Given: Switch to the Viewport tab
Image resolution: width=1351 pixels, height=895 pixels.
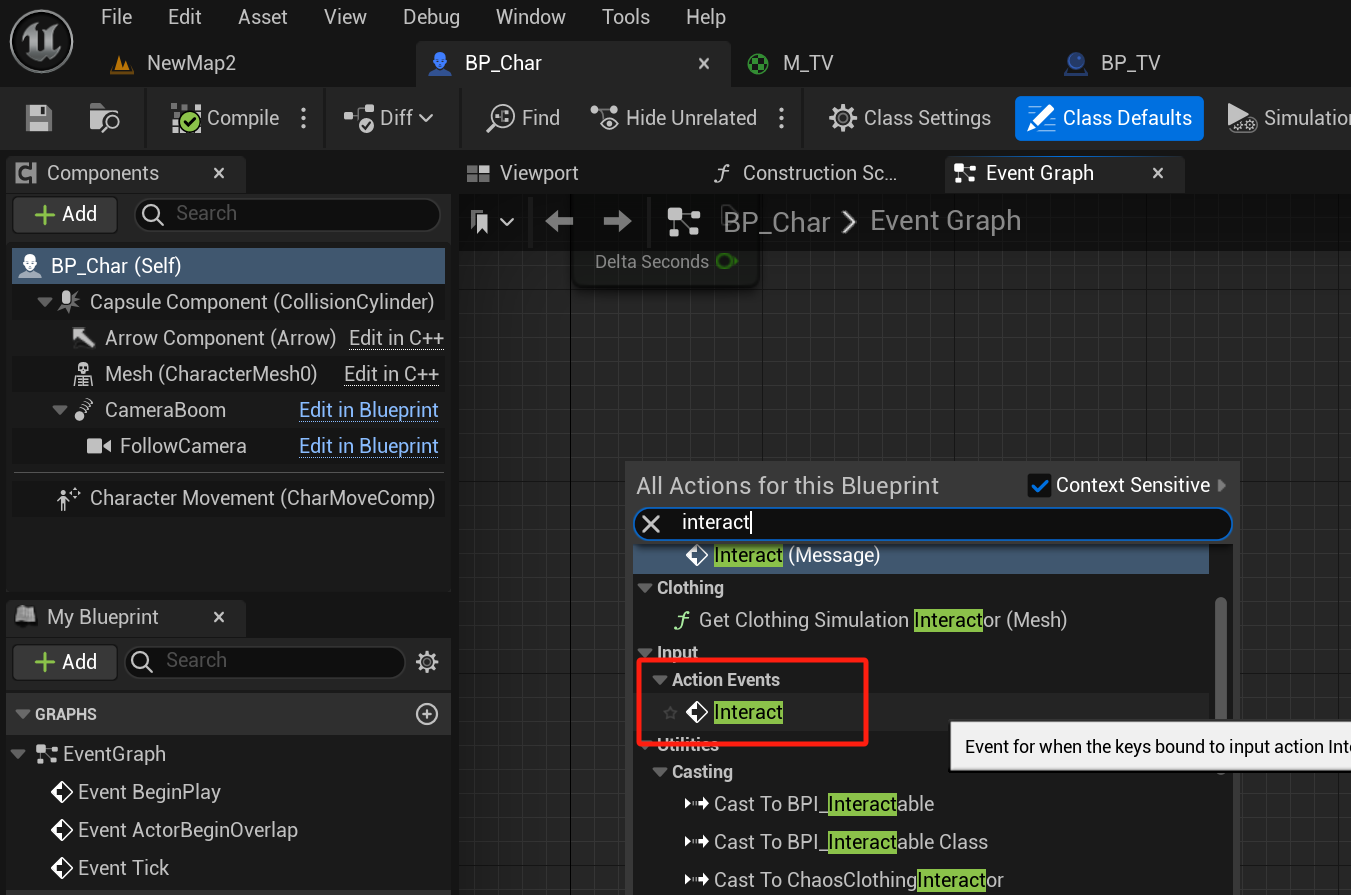Looking at the screenshot, I should coord(523,173).
